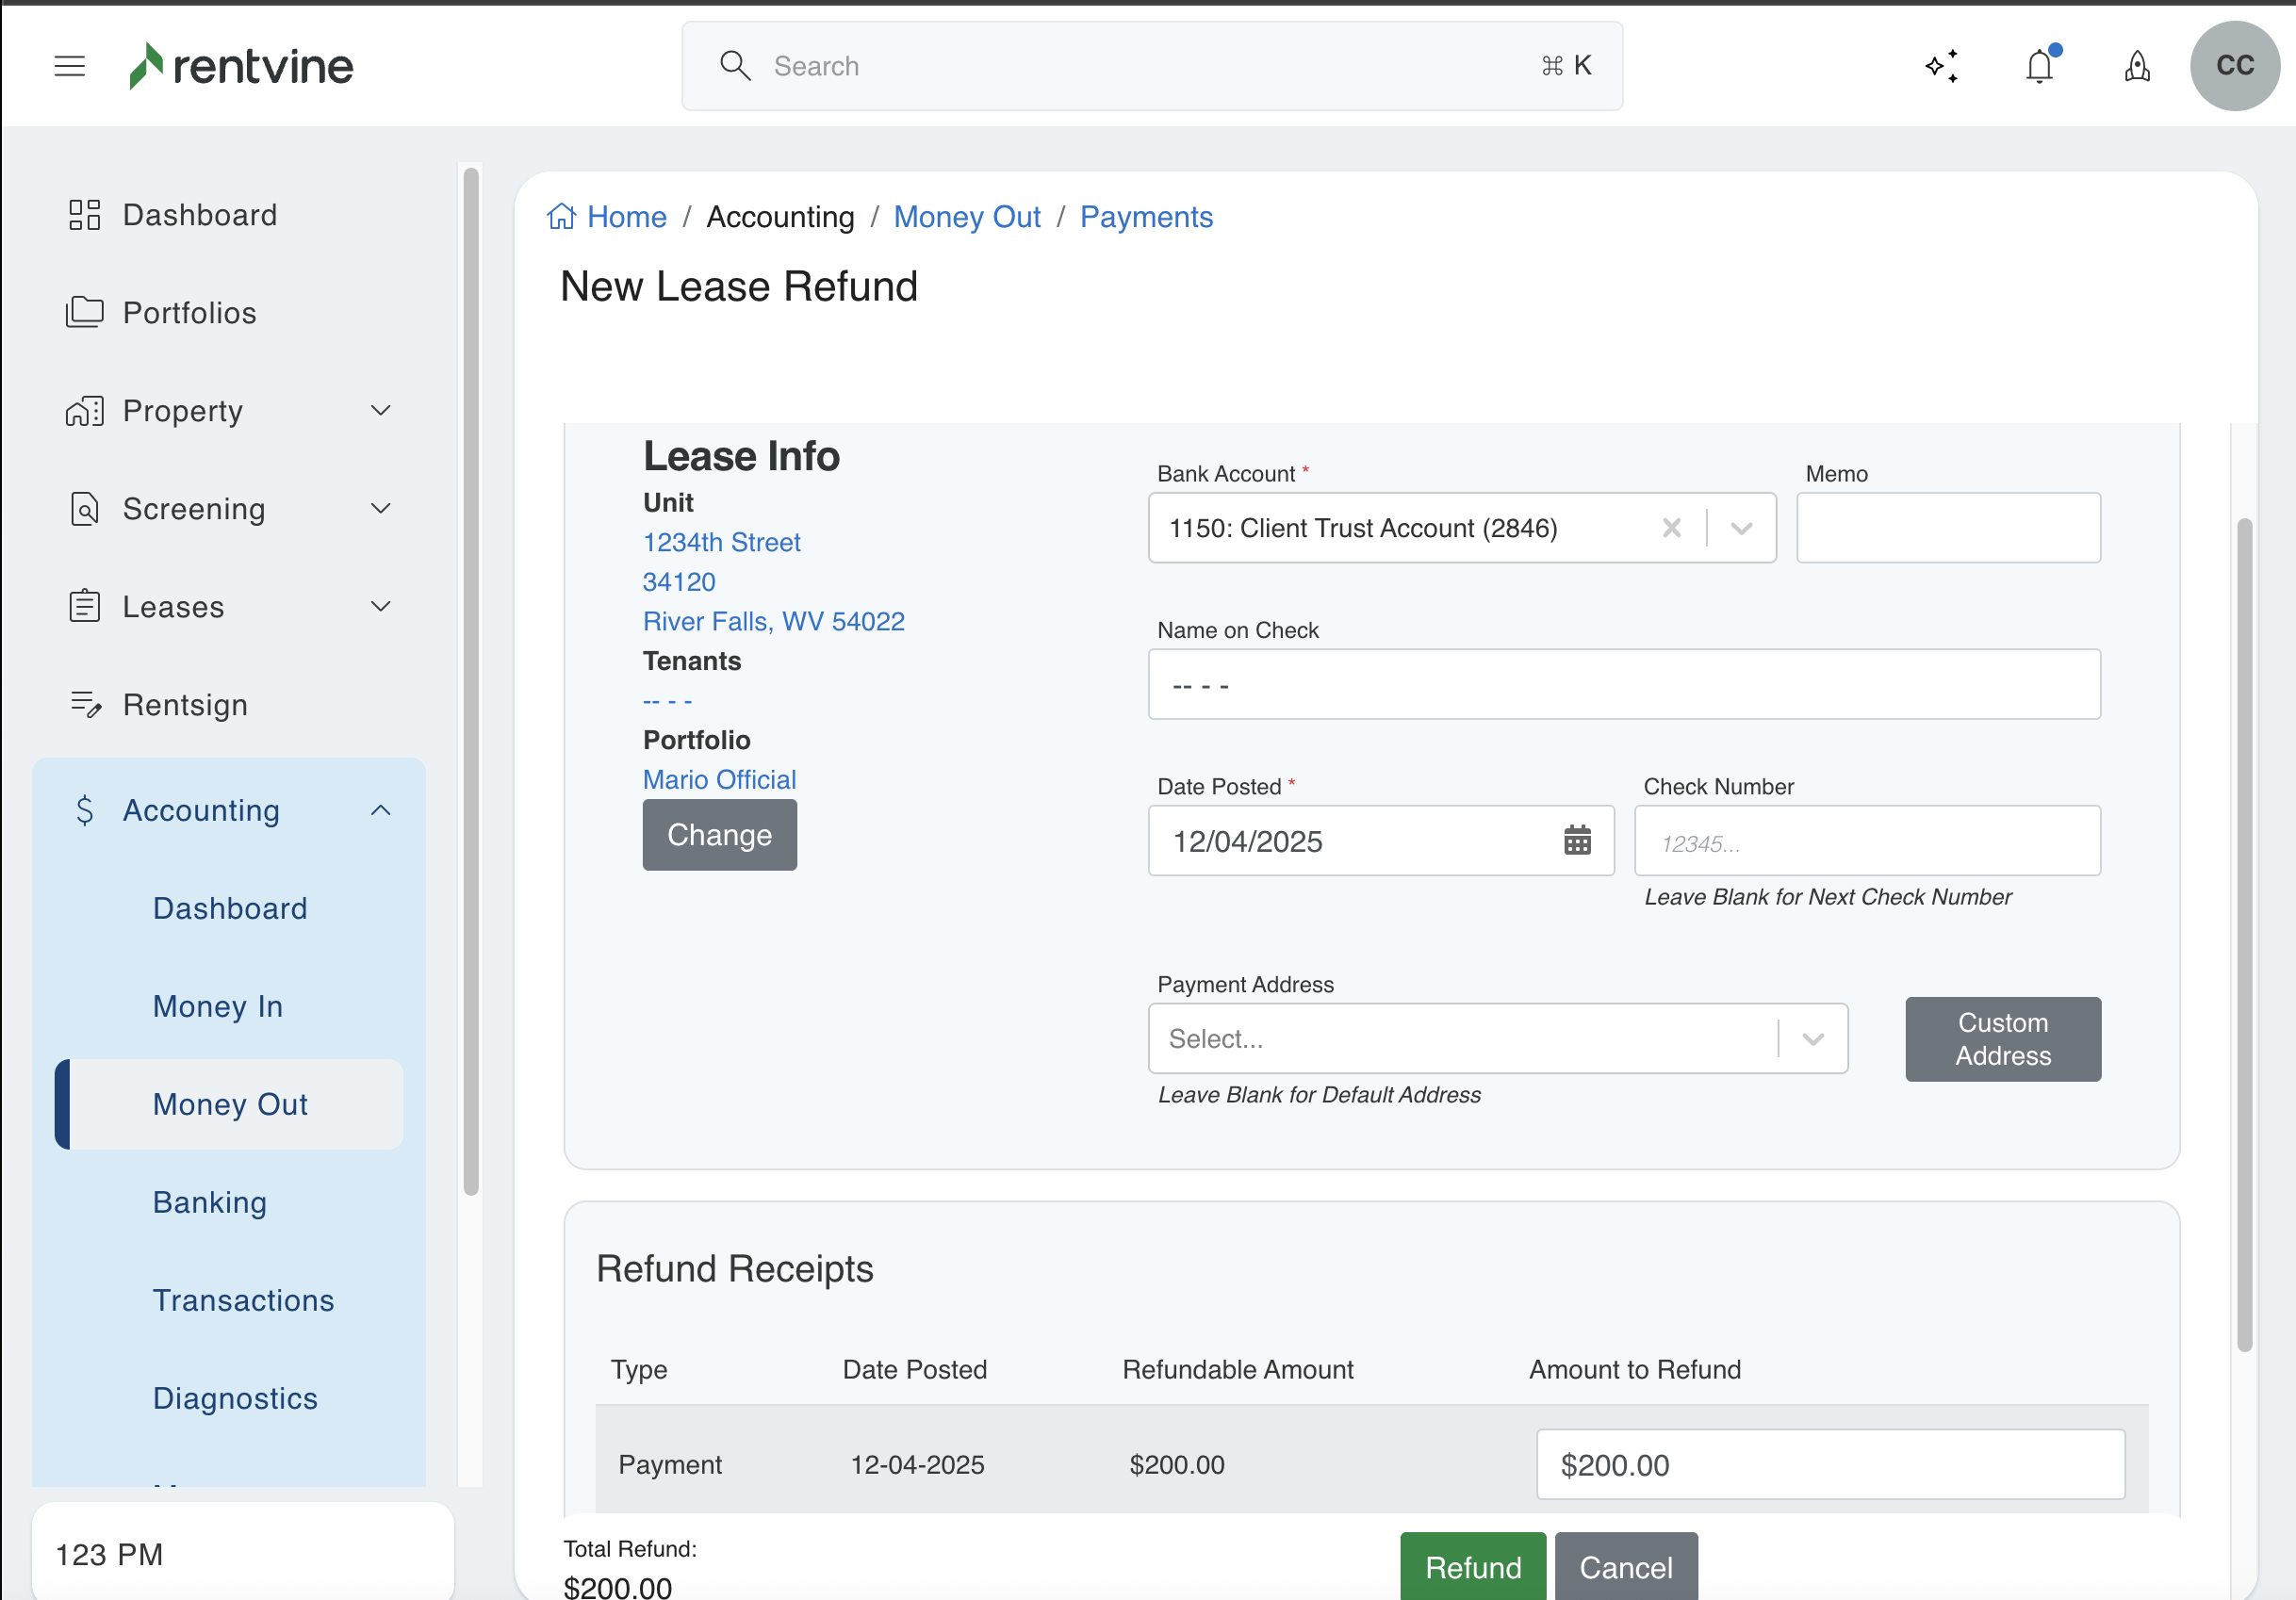The image size is (2296, 1600).
Task: Expand the Property sidebar section
Action: pyautogui.click(x=380, y=411)
